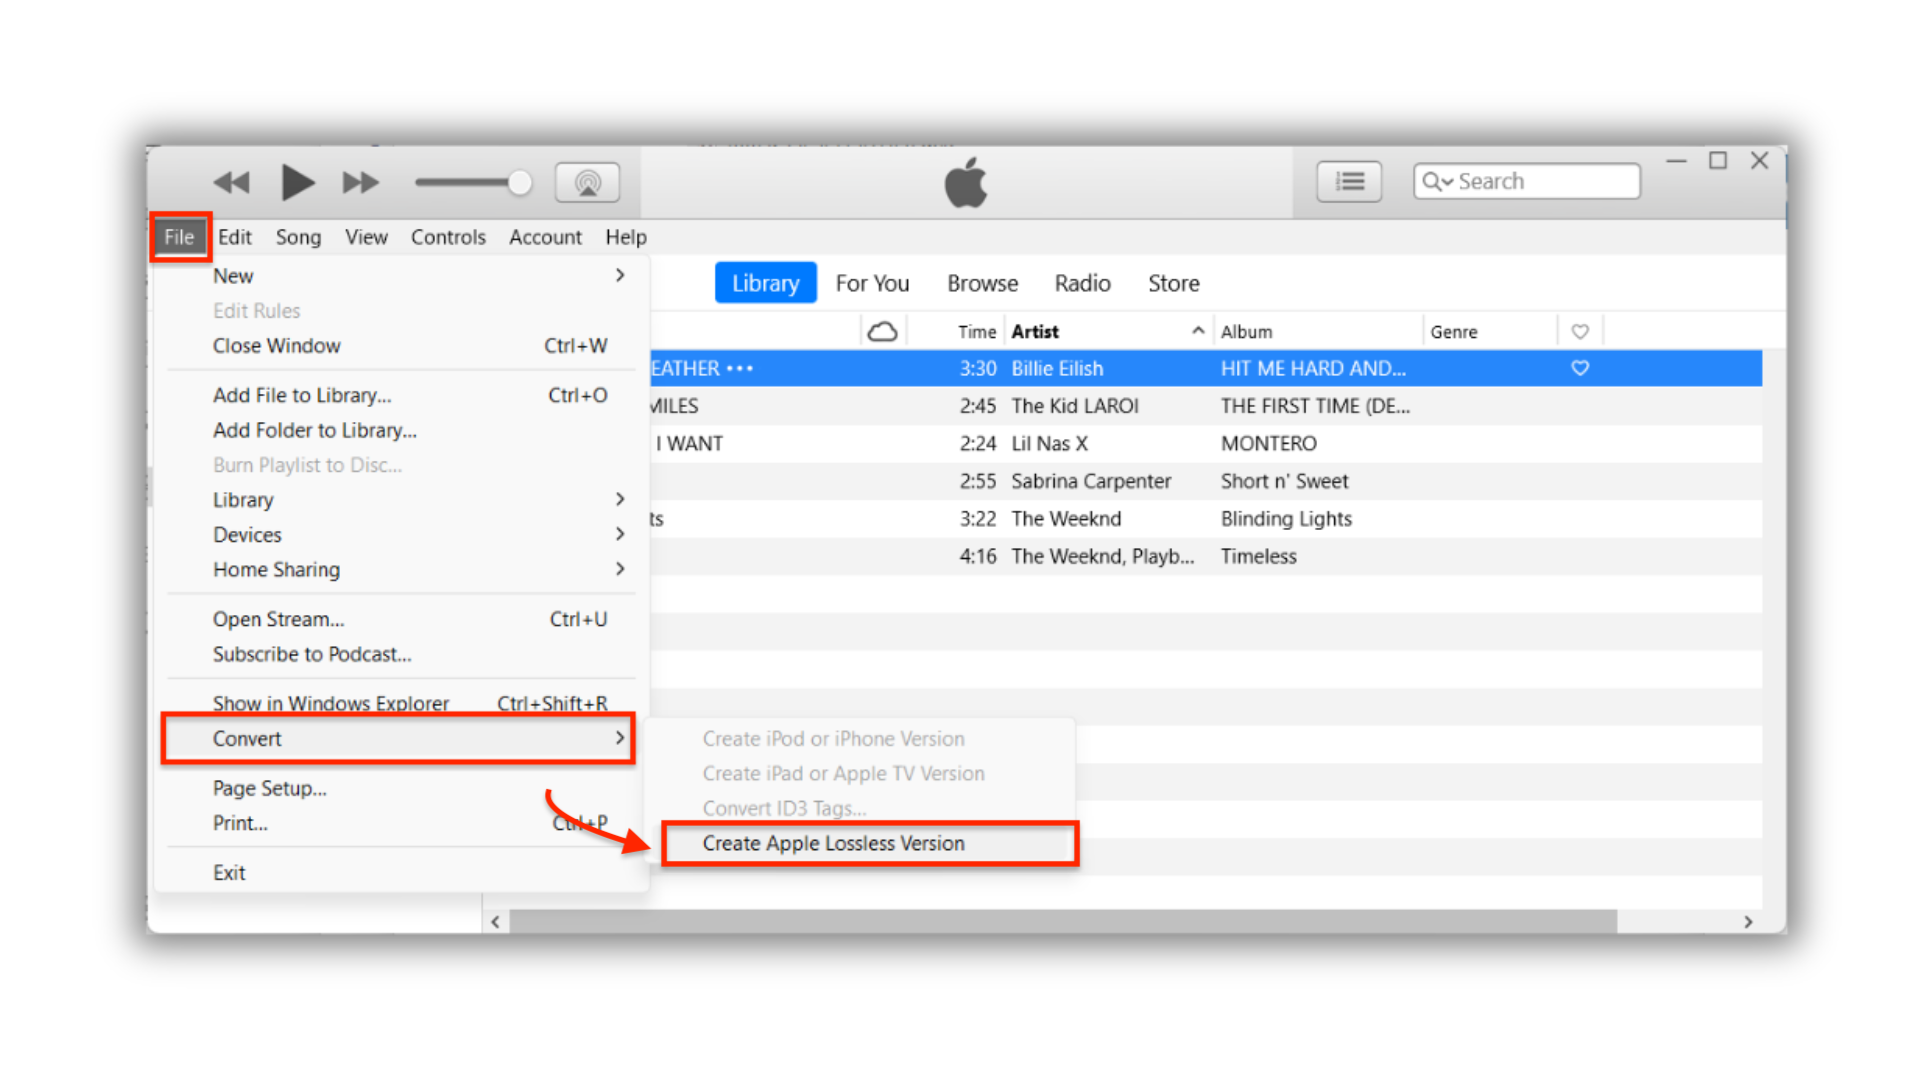Open the more options dots on selected song
Screen dimensions: 1920x1080
click(740, 368)
